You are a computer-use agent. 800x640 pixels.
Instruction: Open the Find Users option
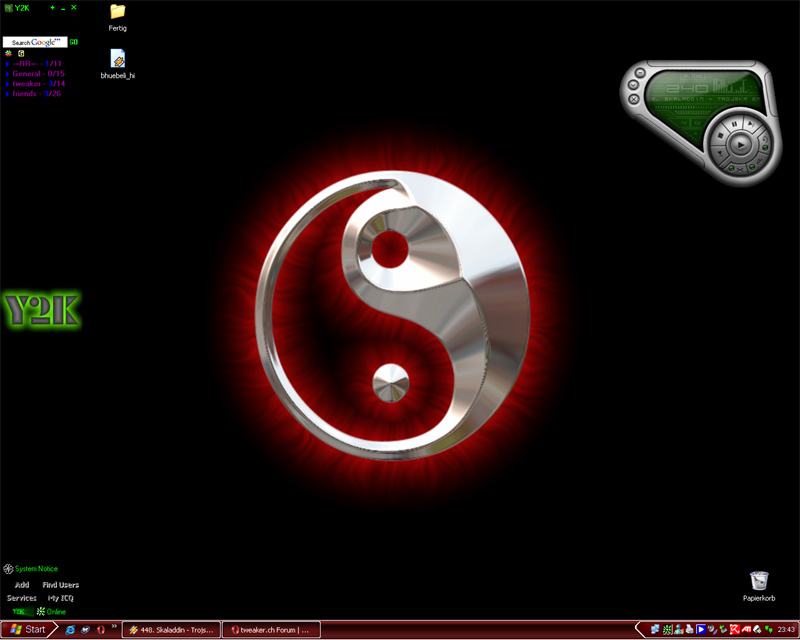click(x=60, y=585)
